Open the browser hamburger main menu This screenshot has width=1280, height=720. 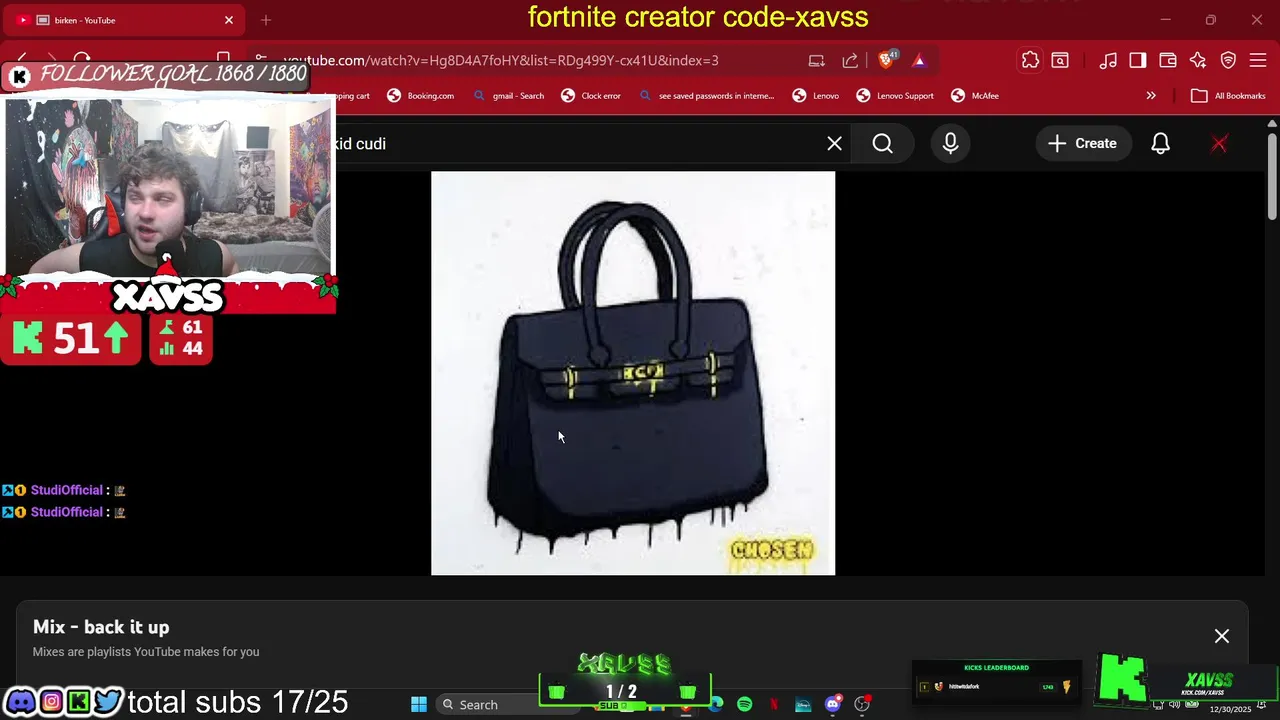tap(1258, 60)
